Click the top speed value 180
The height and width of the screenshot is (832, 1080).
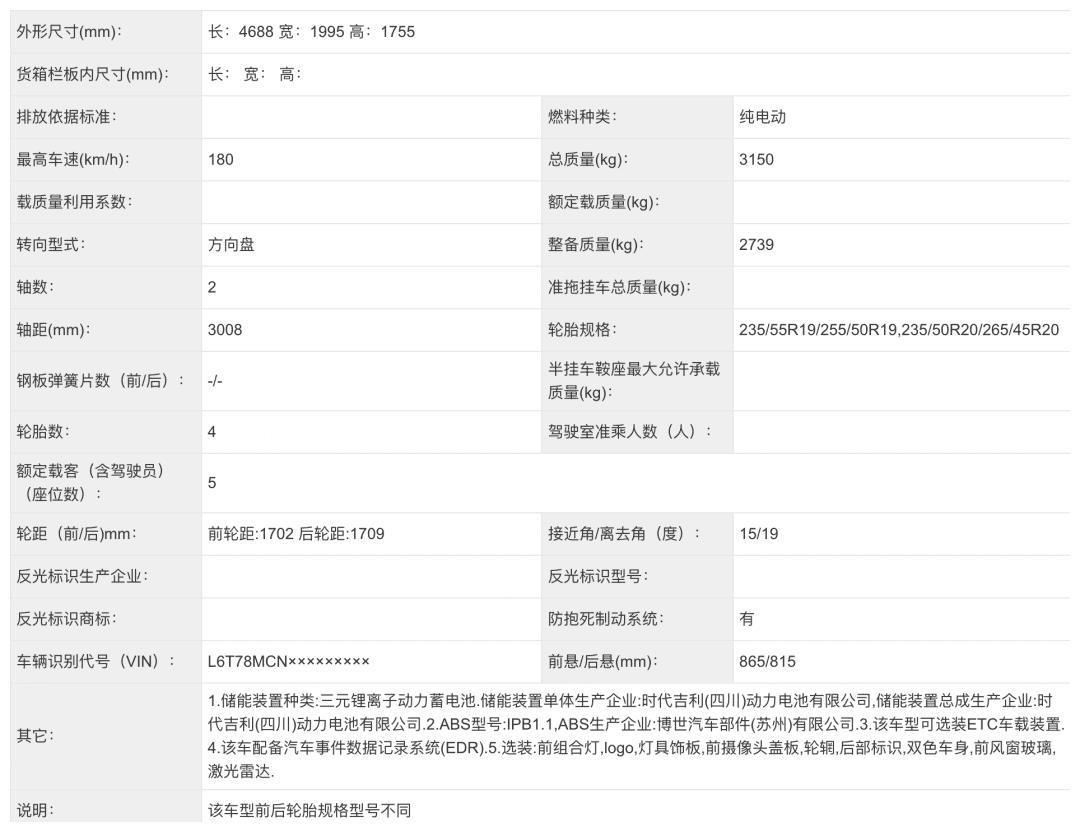[221, 160]
